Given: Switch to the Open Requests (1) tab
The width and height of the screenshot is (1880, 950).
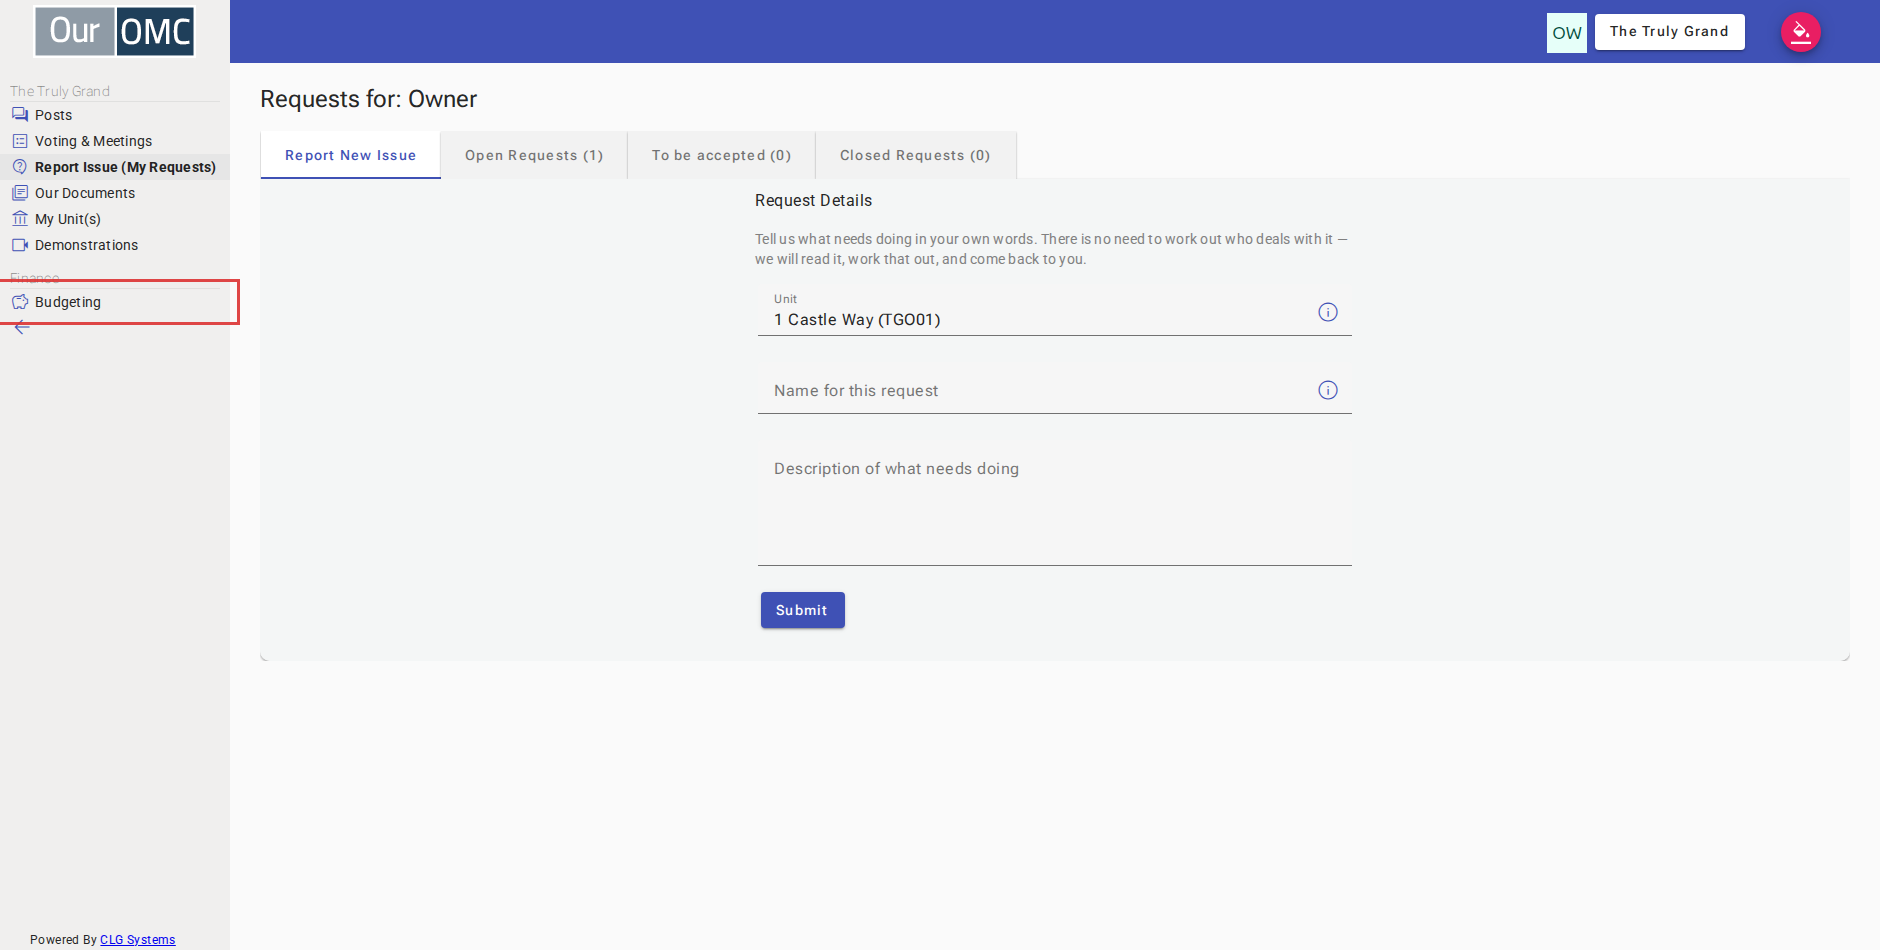Looking at the screenshot, I should pyautogui.click(x=534, y=155).
